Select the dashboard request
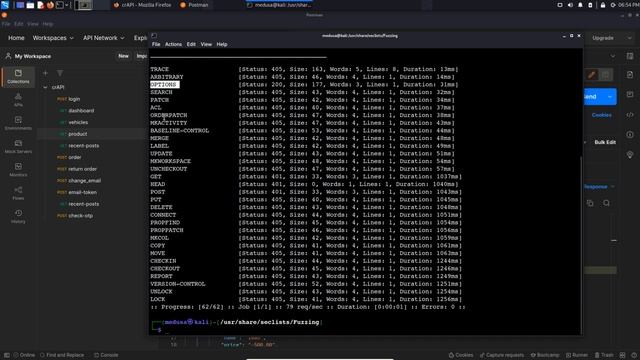Screen dimensions: 640x360 [81, 111]
